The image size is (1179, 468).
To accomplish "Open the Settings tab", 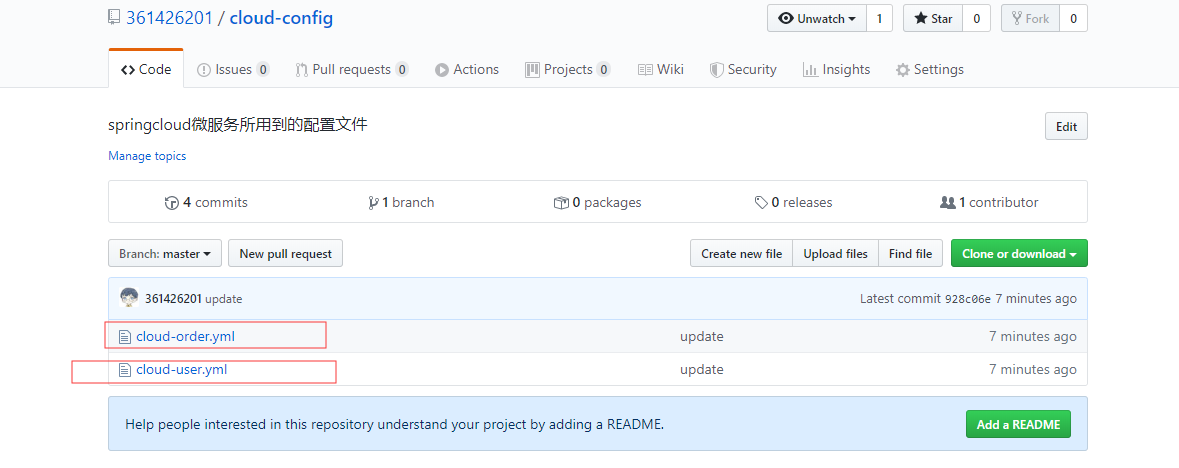I will click(x=929, y=69).
